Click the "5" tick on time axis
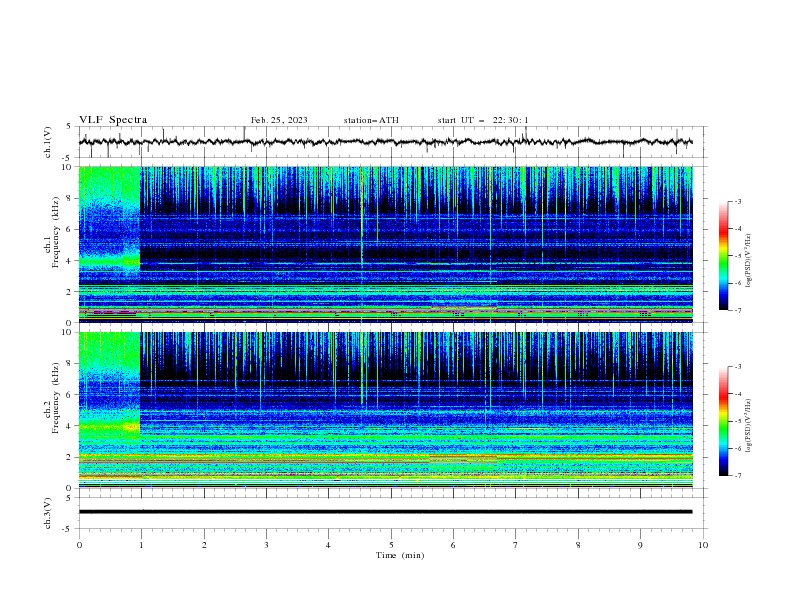792x612 pixels. click(x=391, y=545)
